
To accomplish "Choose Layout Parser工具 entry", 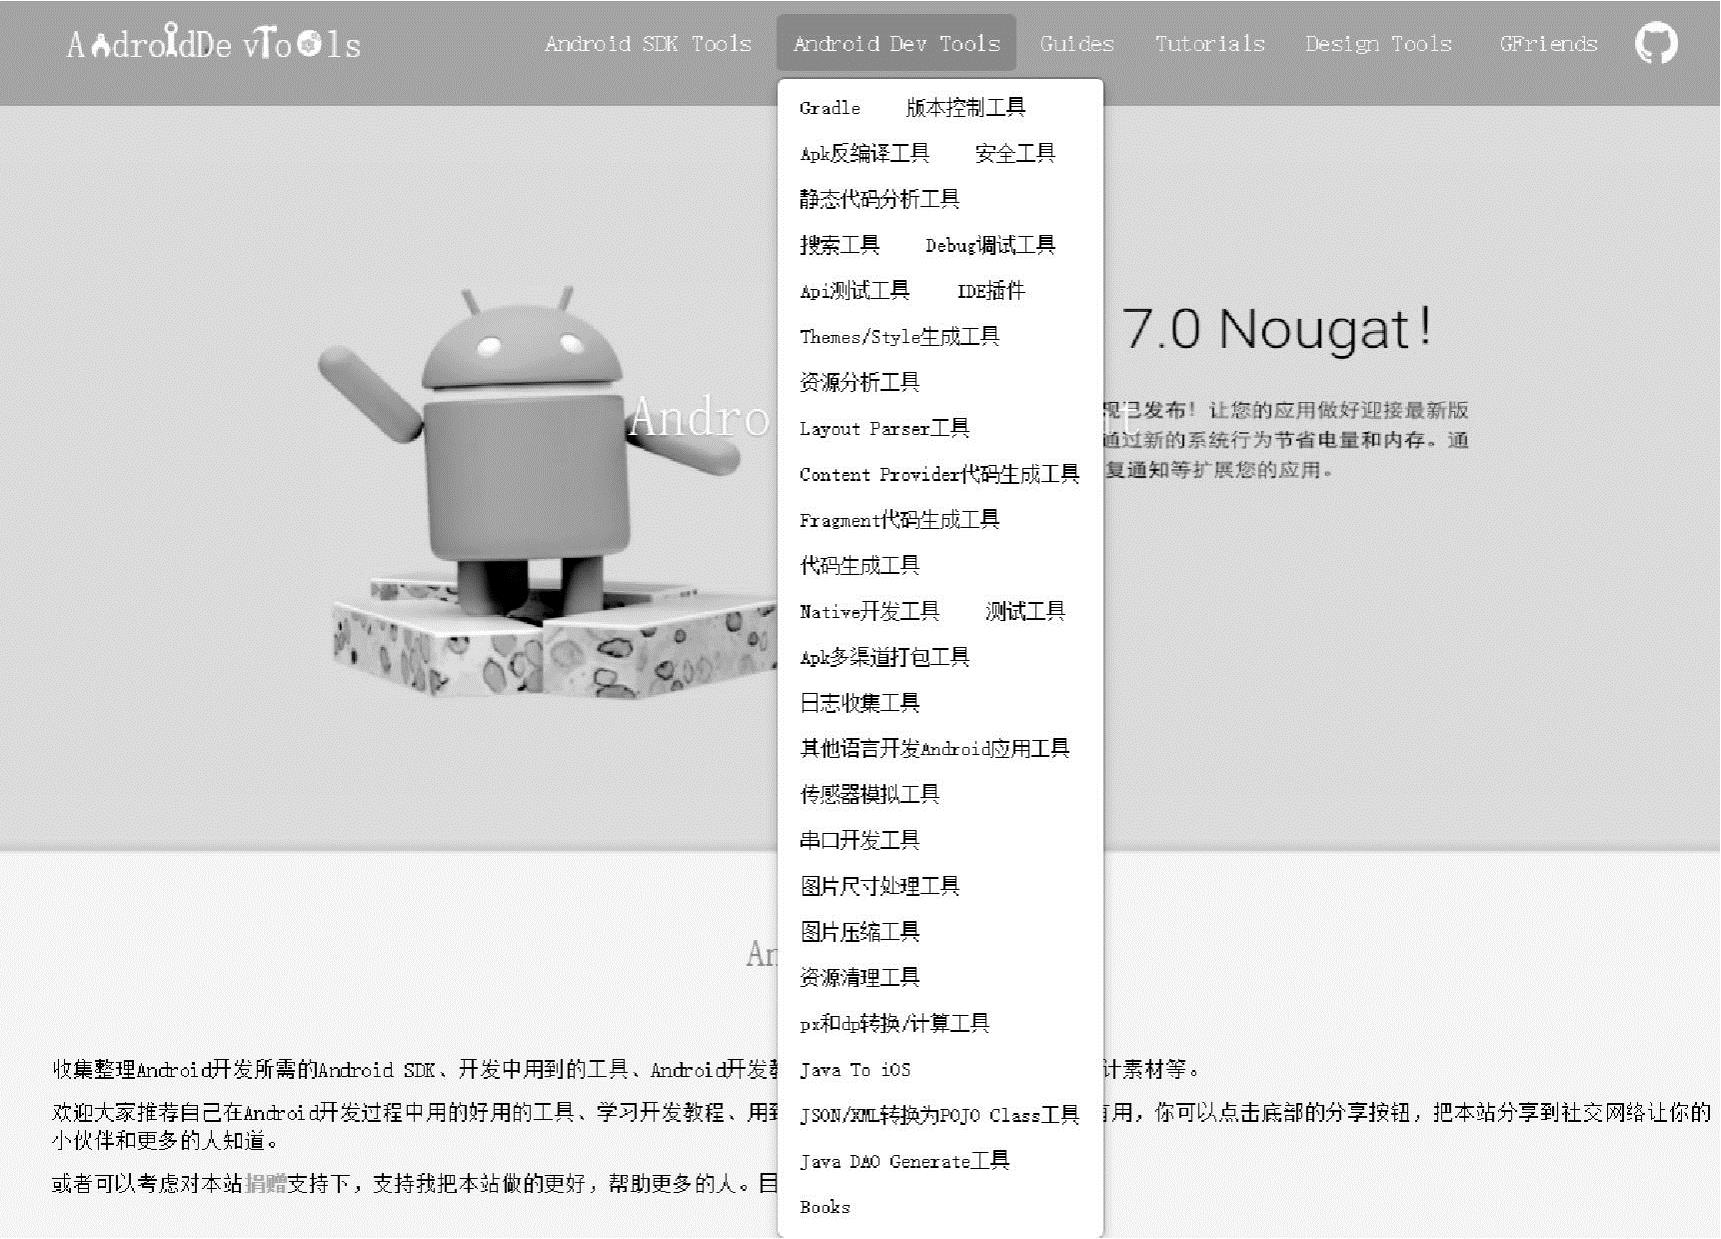I will click(x=885, y=429).
